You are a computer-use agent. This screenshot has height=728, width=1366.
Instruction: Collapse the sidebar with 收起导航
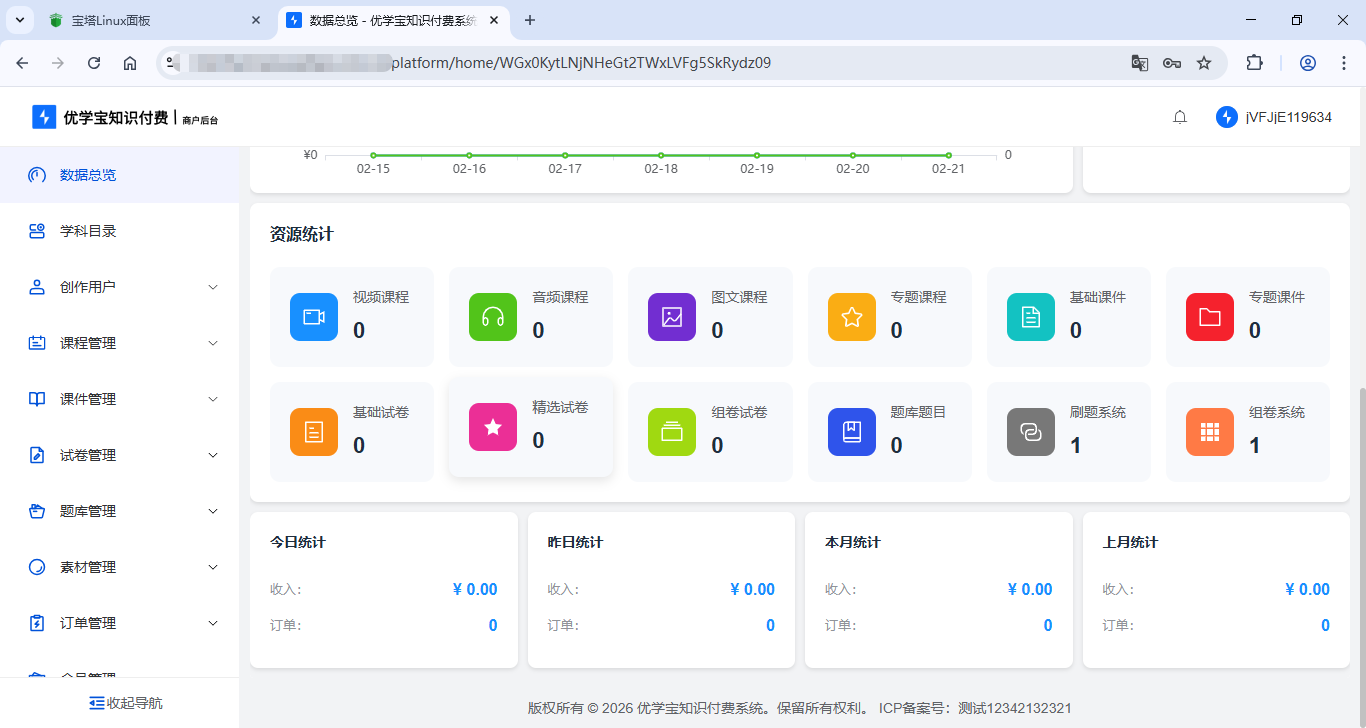pos(125,703)
